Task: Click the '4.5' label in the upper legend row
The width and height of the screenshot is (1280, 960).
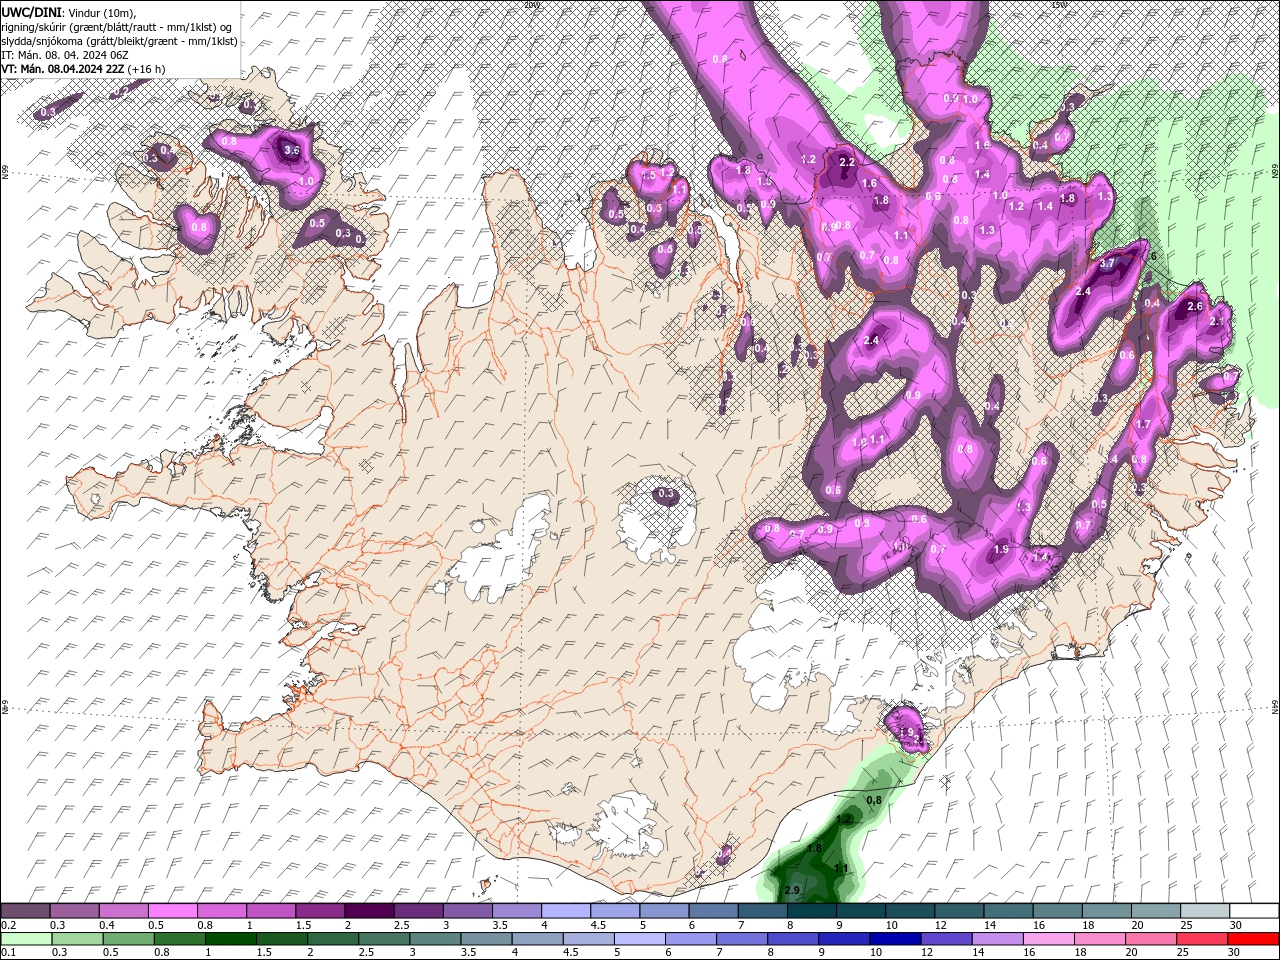Action: tap(598, 924)
